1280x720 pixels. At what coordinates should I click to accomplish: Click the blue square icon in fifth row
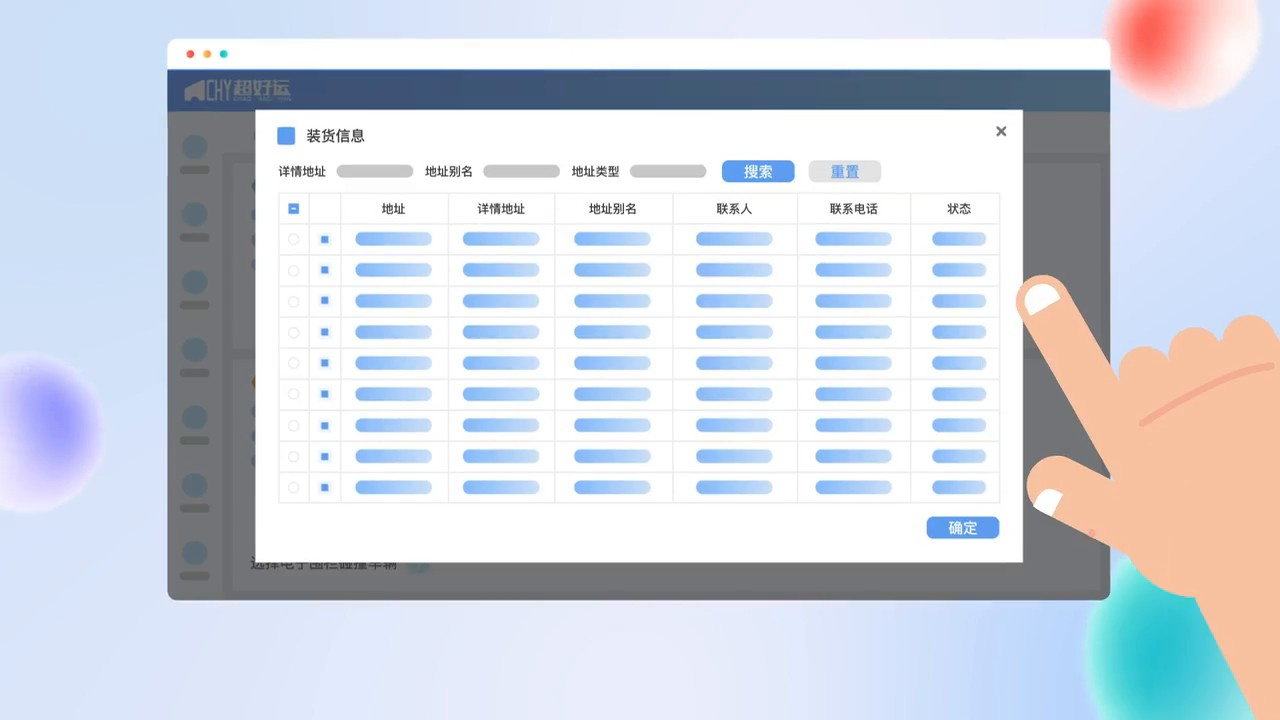click(325, 363)
